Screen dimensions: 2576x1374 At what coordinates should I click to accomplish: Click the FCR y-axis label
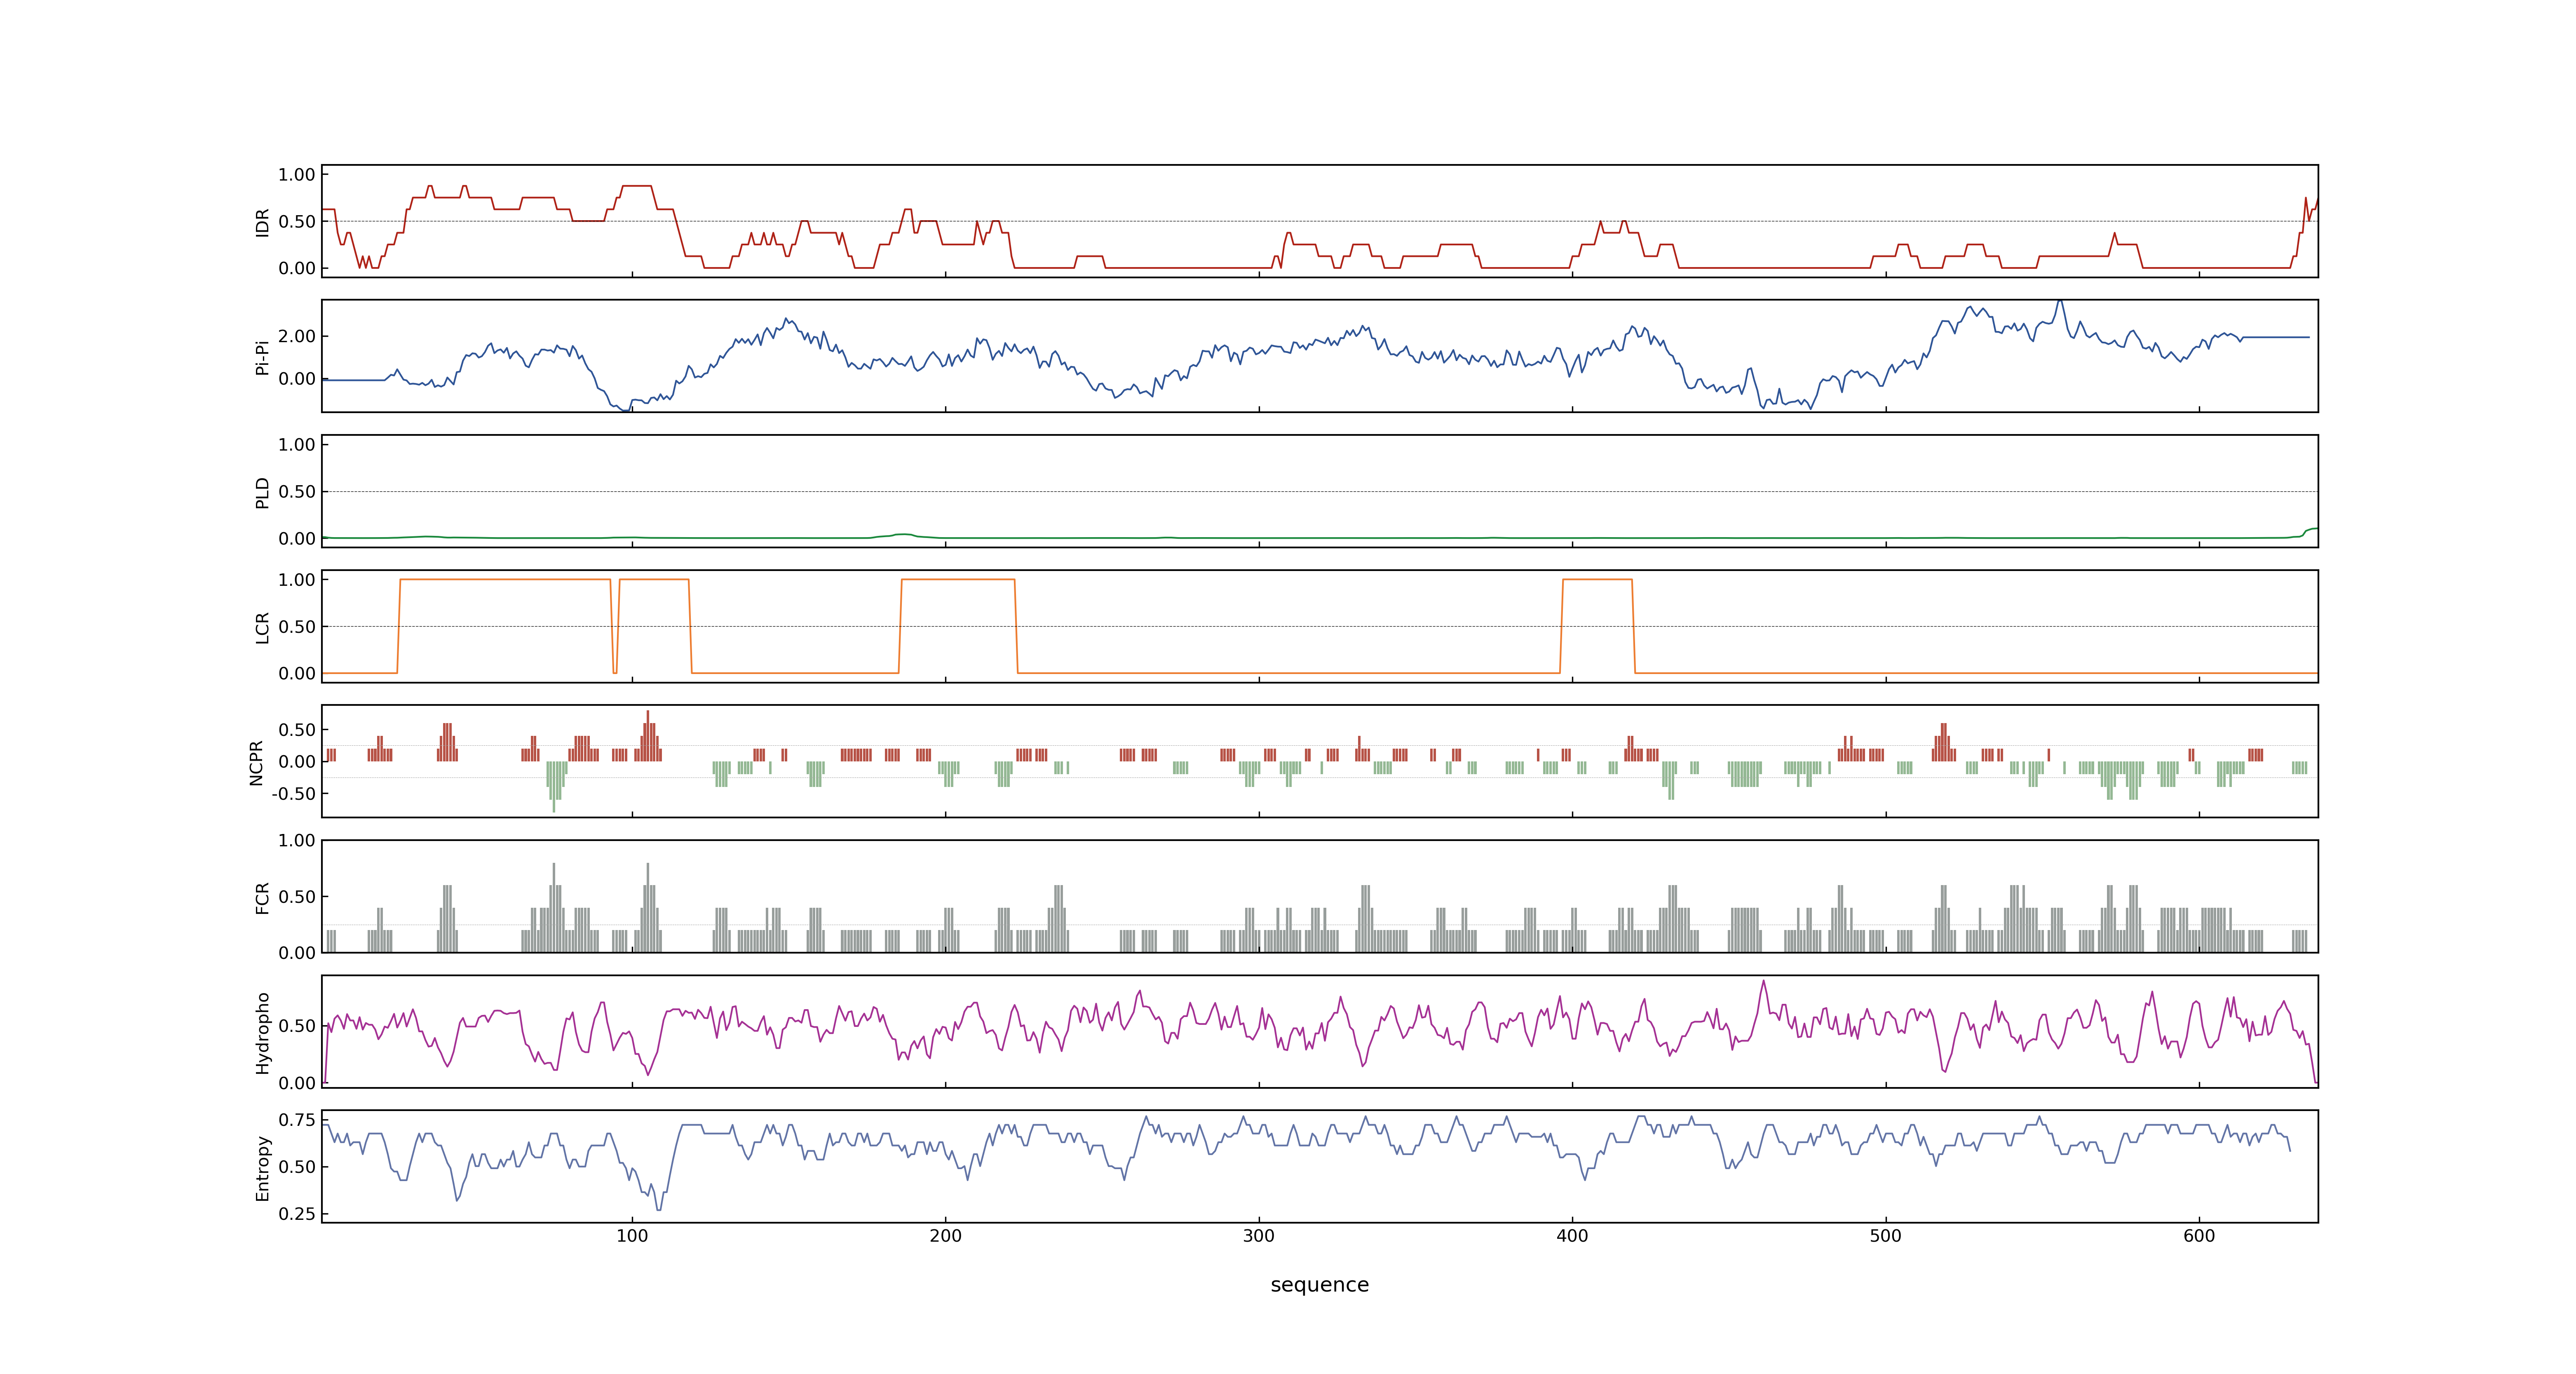coord(262,897)
